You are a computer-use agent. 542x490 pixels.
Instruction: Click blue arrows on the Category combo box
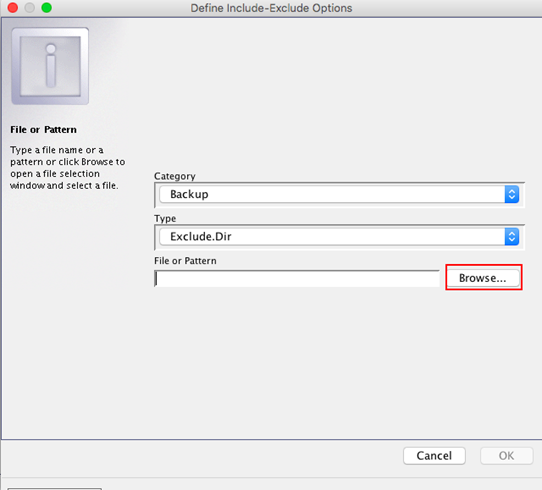click(512, 195)
